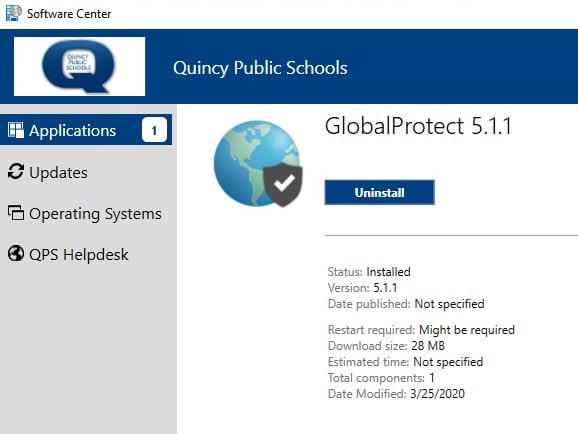This screenshot has height=434, width=578.
Task: Click Estimated time: Not specified
Action: tap(405, 362)
